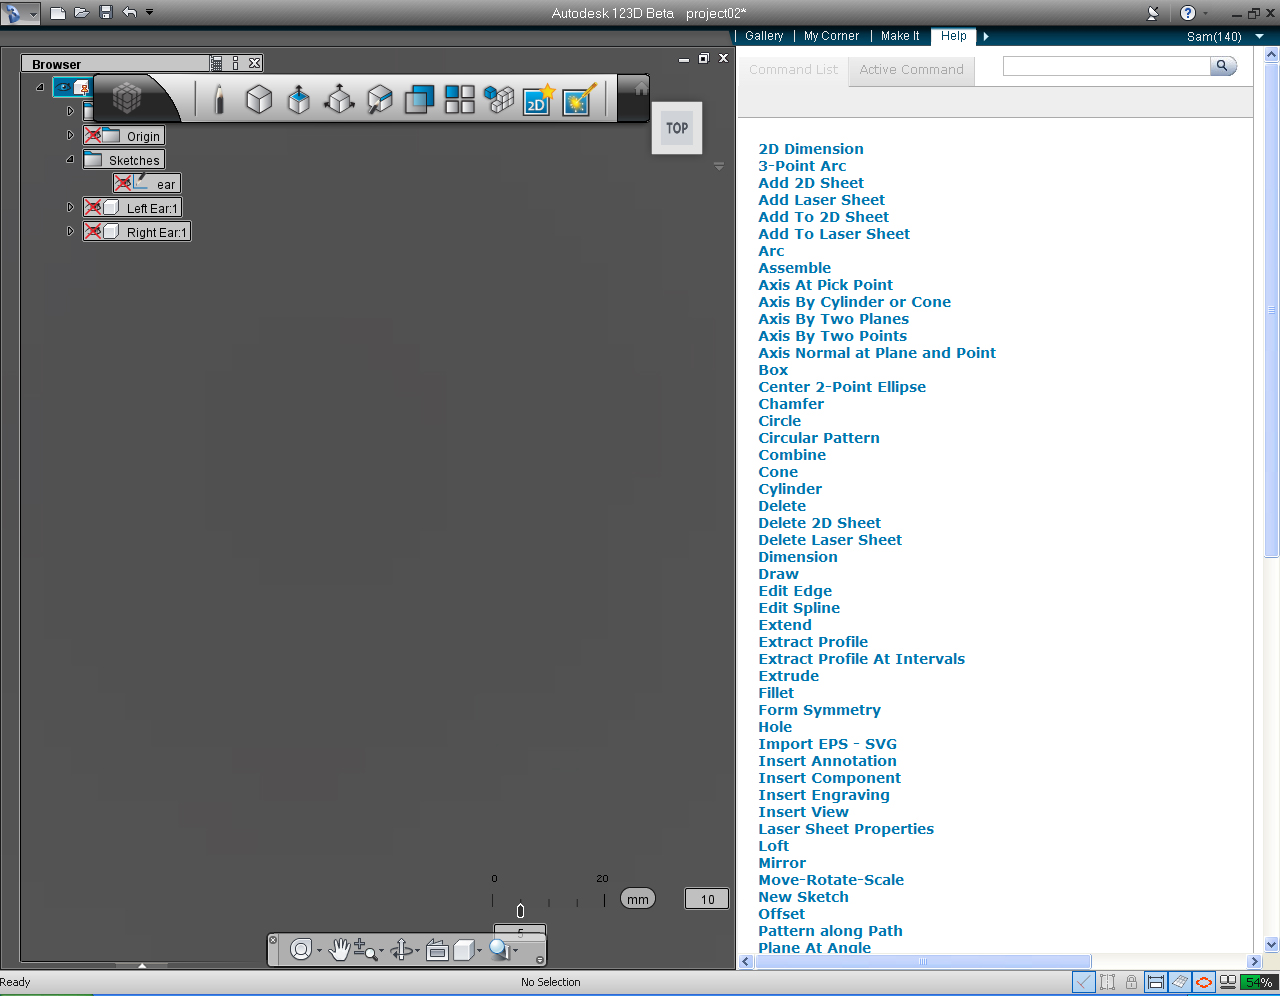Open the Command List tab
The height and width of the screenshot is (996, 1280).
pyautogui.click(x=794, y=70)
